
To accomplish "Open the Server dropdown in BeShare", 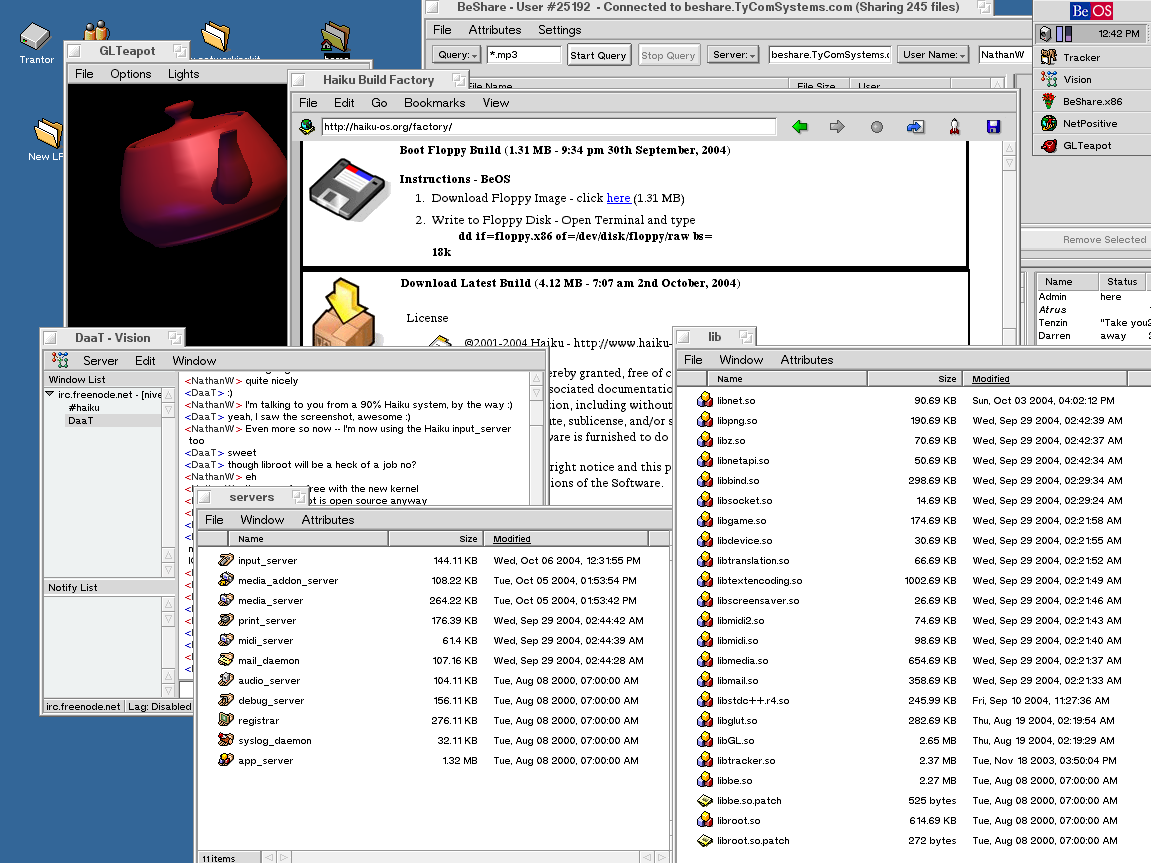I will pos(733,55).
